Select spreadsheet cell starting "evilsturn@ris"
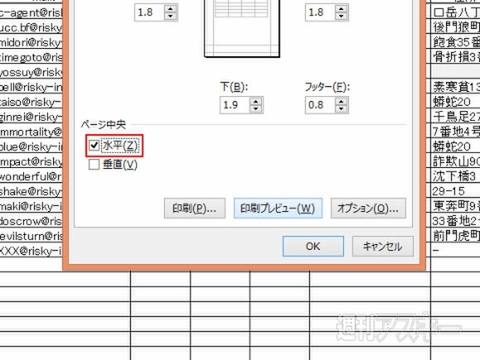Viewport: 480px width, 360px height. (31, 236)
